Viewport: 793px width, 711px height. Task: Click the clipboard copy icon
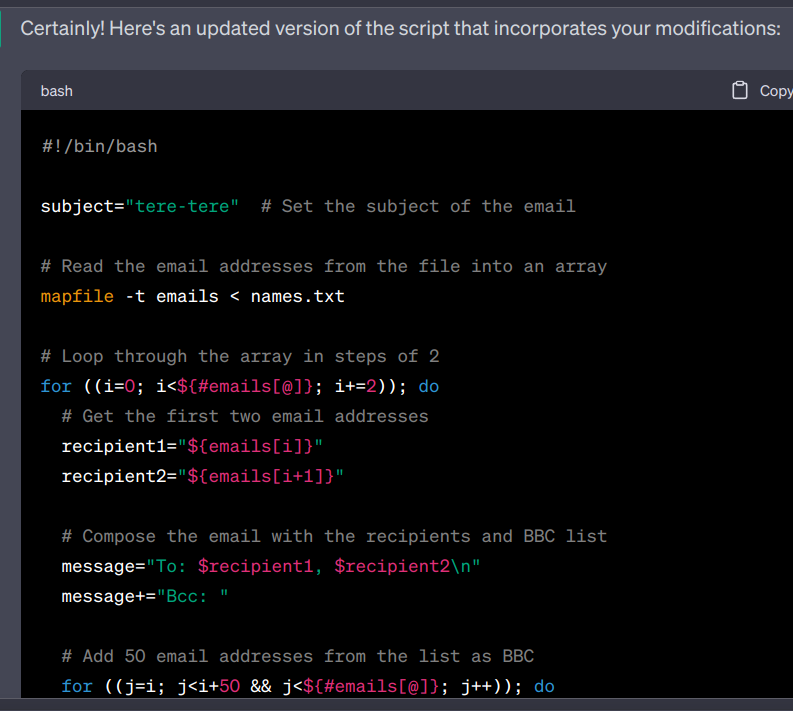(x=740, y=91)
